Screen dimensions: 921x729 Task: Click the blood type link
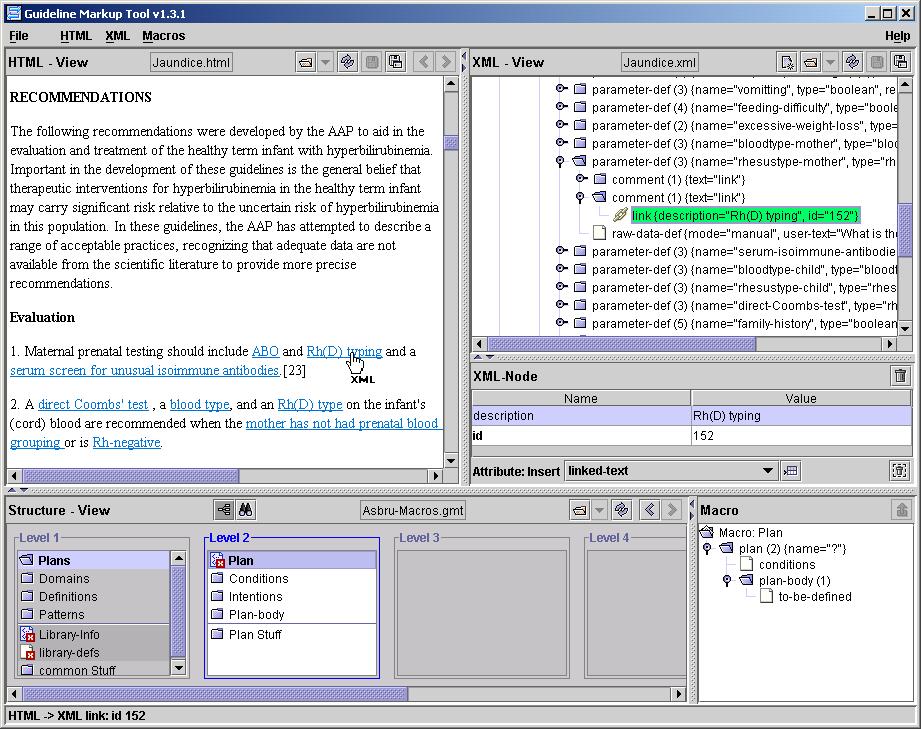point(199,404)
